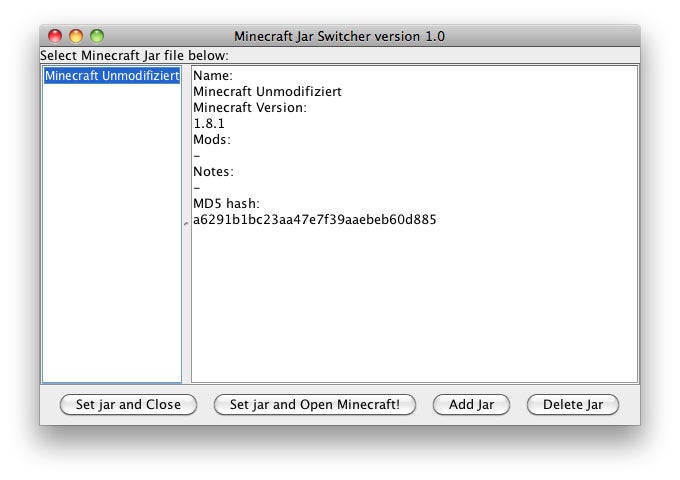680x480 pixels.
Task: Click the window title bar text
Action: click(339, 36)
